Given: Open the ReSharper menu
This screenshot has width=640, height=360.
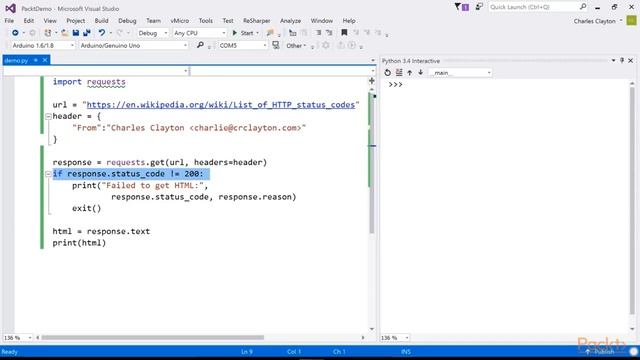Looking at the screenshot, I should (256, 20).
